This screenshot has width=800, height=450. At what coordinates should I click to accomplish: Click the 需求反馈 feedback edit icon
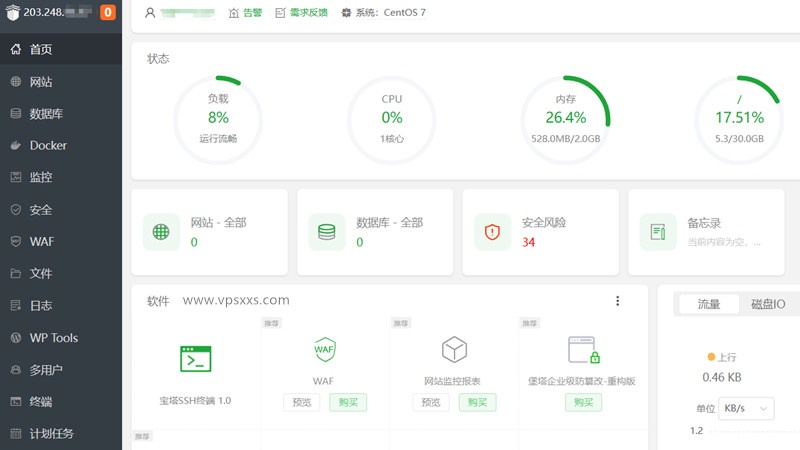coord(280,13)
